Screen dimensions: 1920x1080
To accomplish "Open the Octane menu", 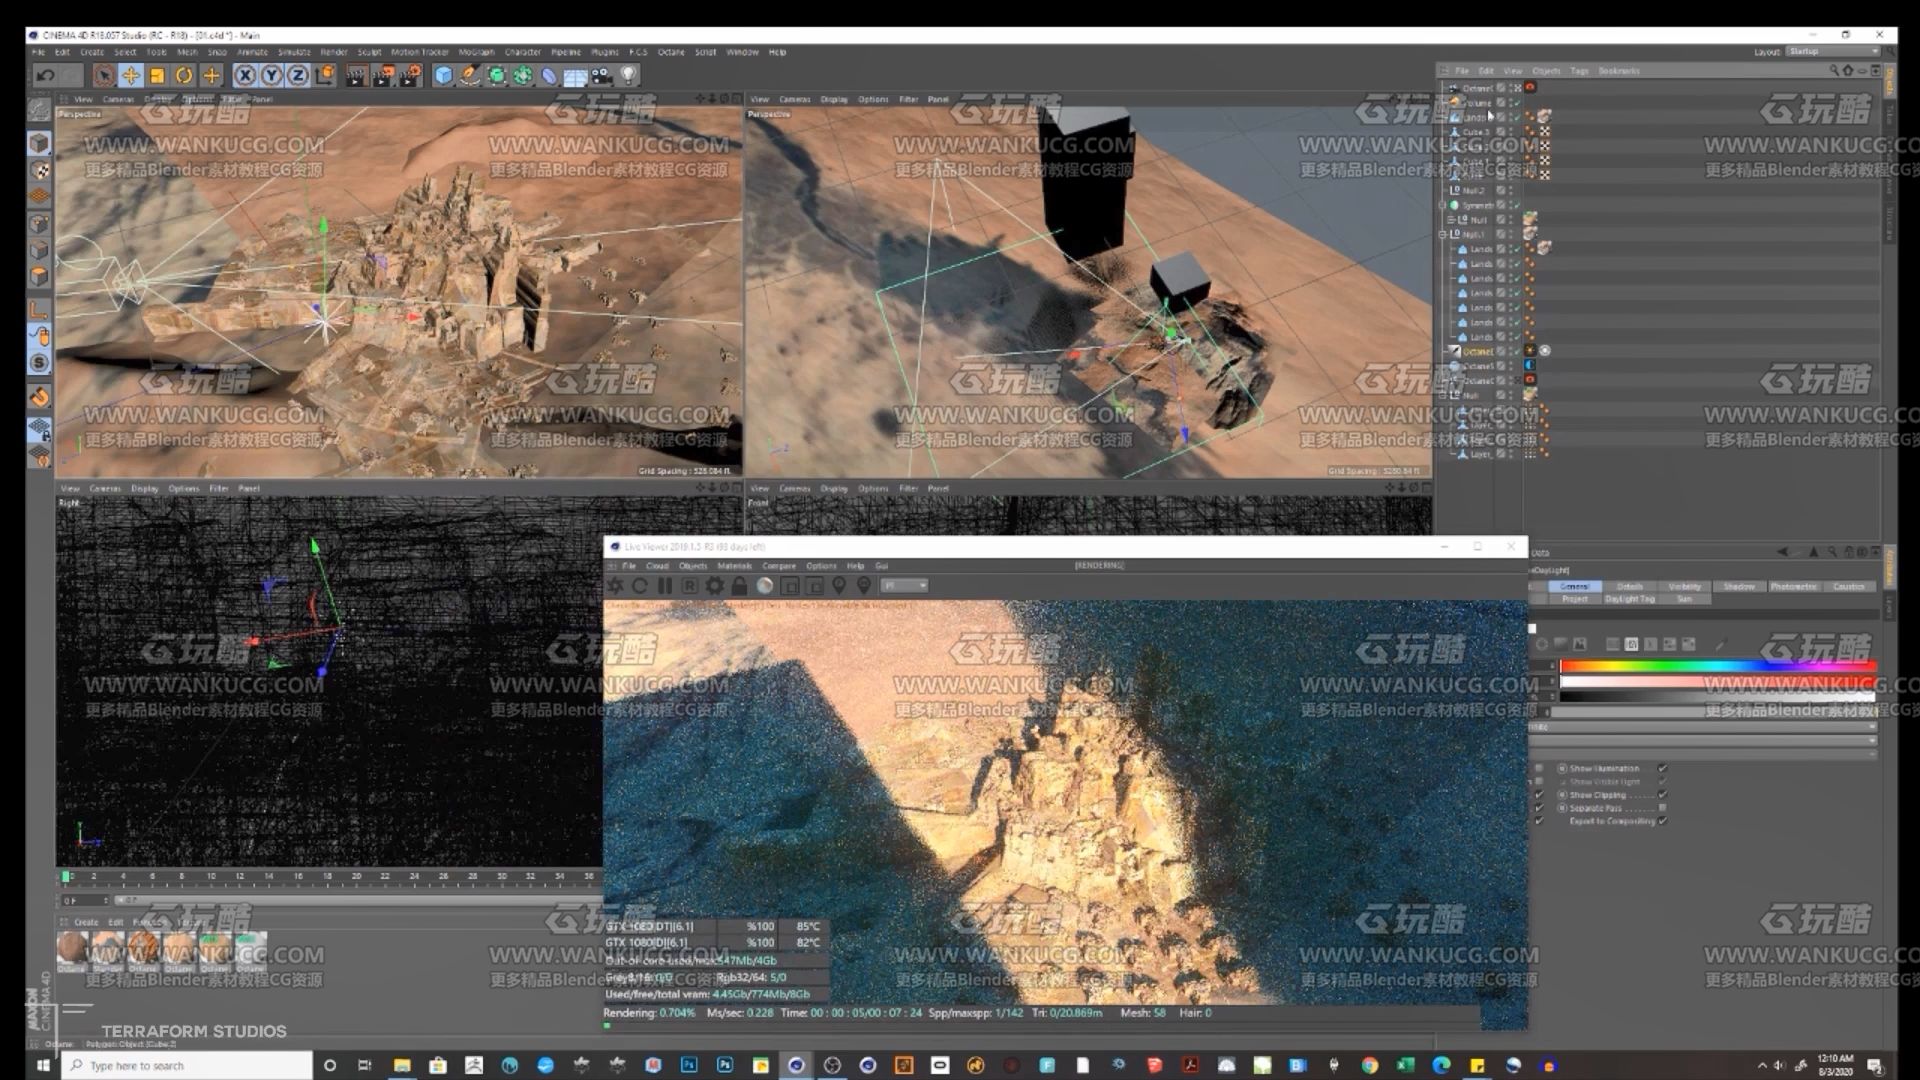I will [671, 52].
